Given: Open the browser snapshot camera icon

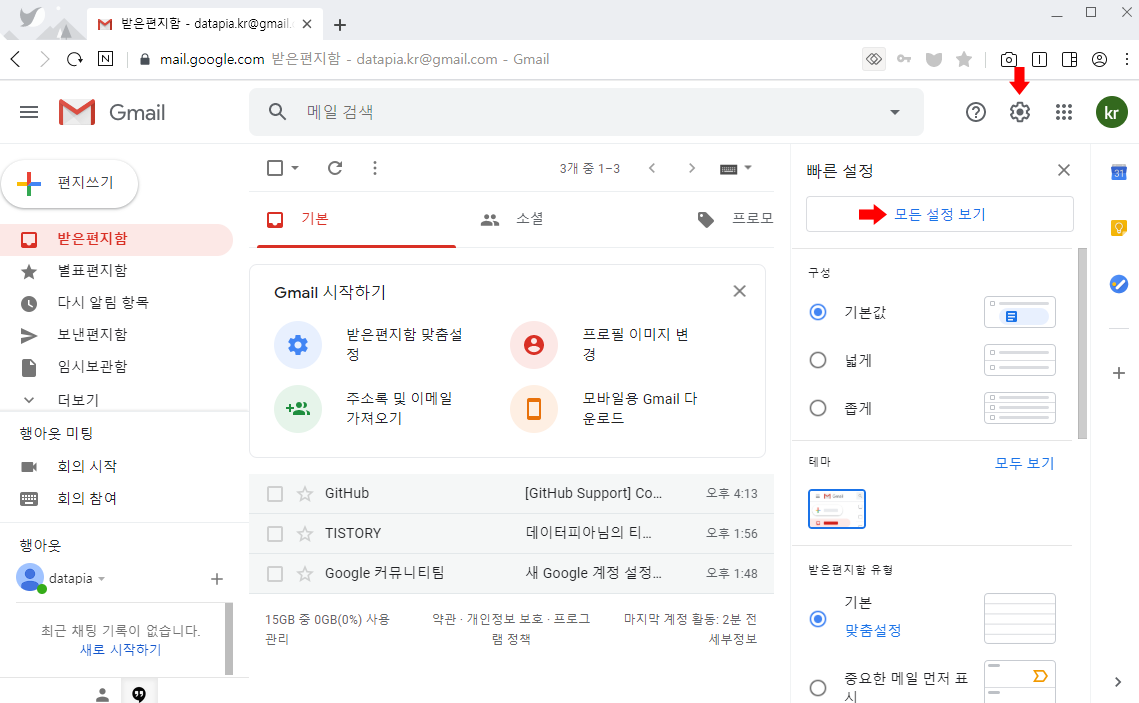Looking at the screenshot, I should [x=1009, y=60].
